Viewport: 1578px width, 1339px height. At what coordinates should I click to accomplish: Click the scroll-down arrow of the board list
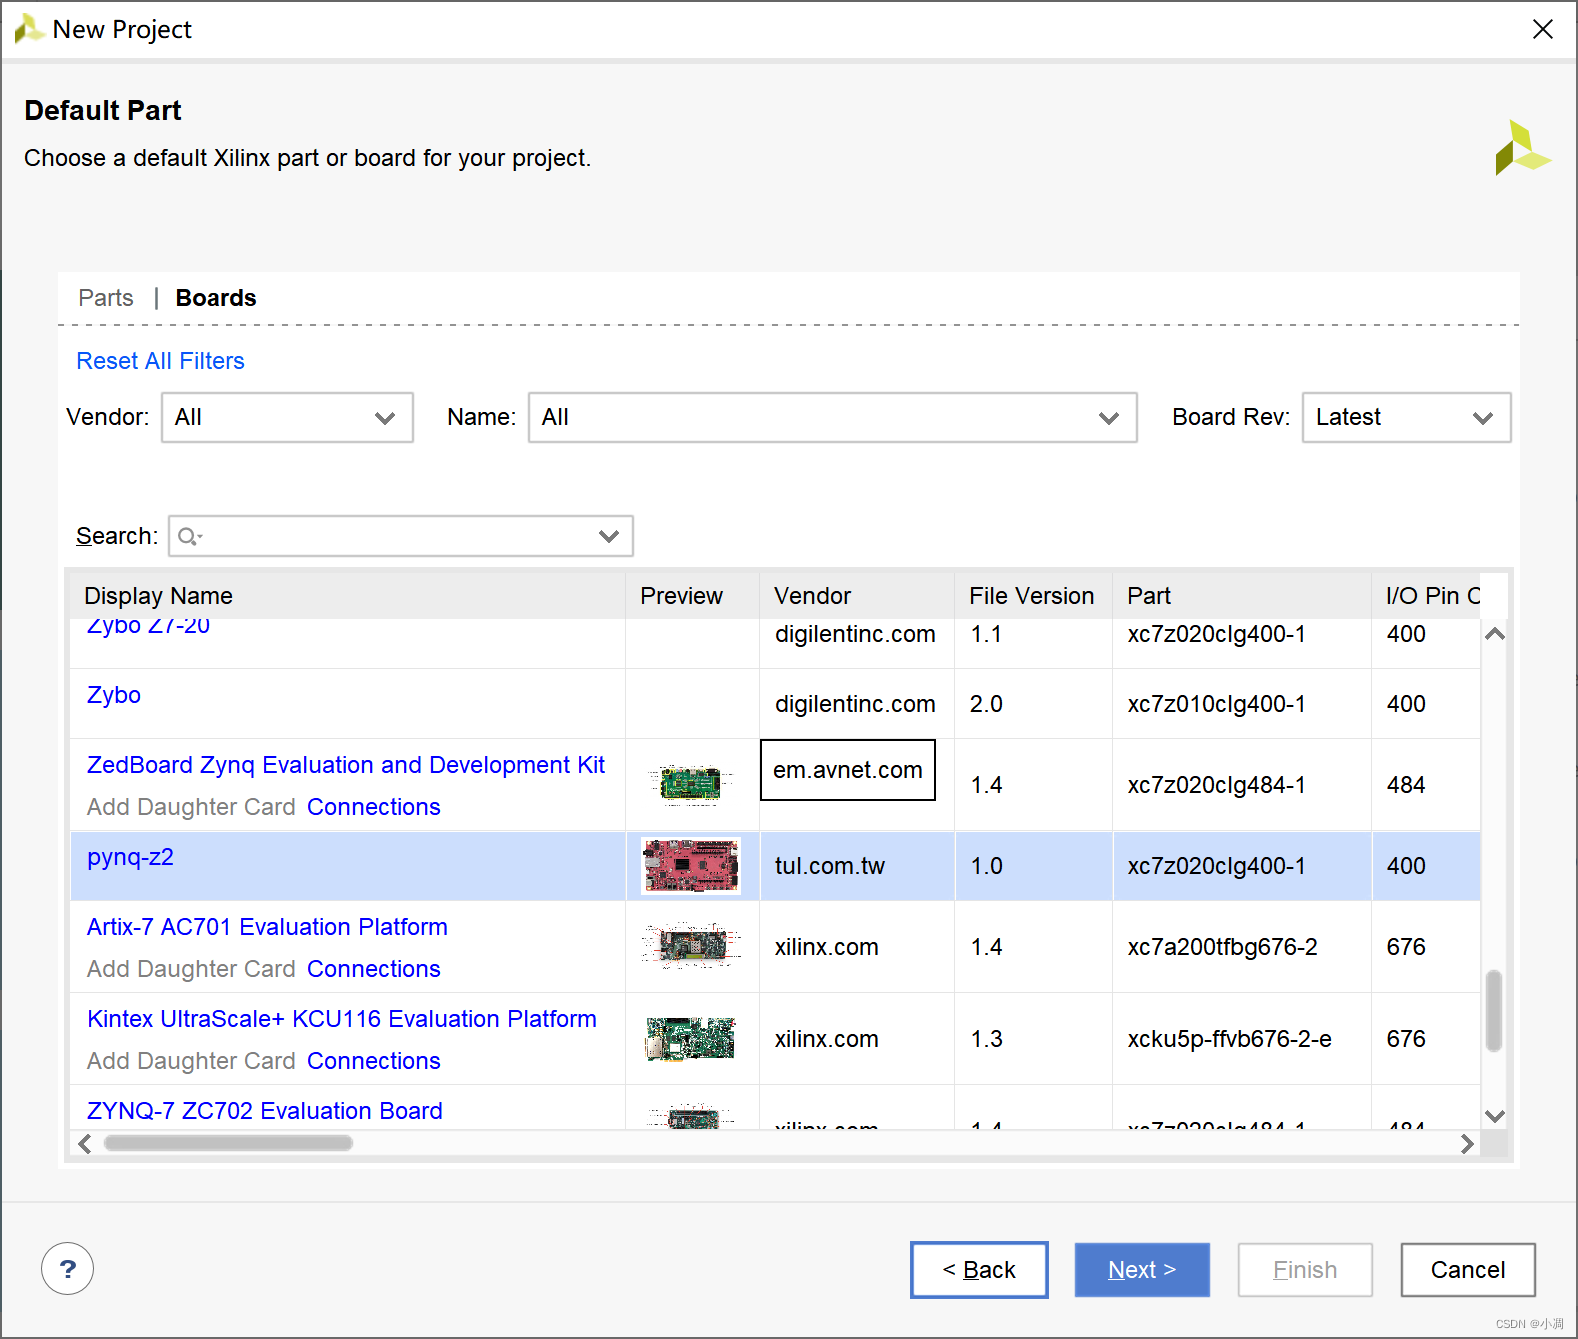pyautogui.click(x=1495, y=1116)
